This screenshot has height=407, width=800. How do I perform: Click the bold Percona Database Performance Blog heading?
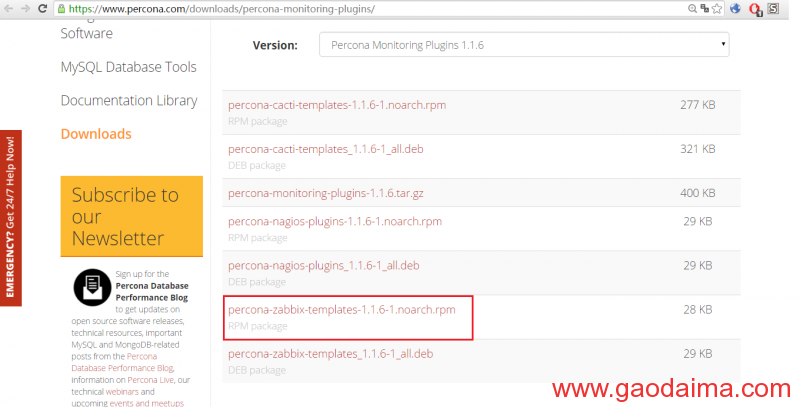click(152, 292)
